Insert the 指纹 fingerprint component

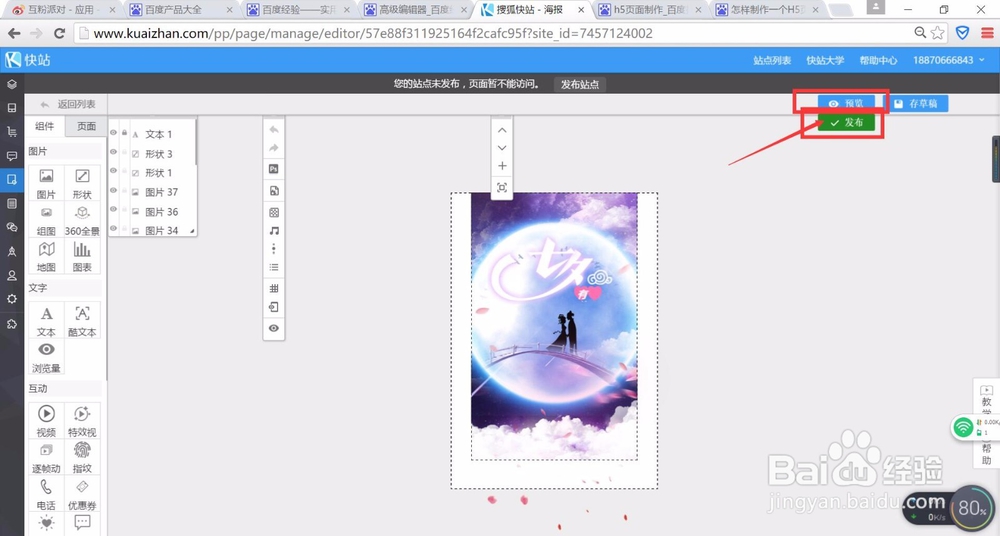[82, 457]
